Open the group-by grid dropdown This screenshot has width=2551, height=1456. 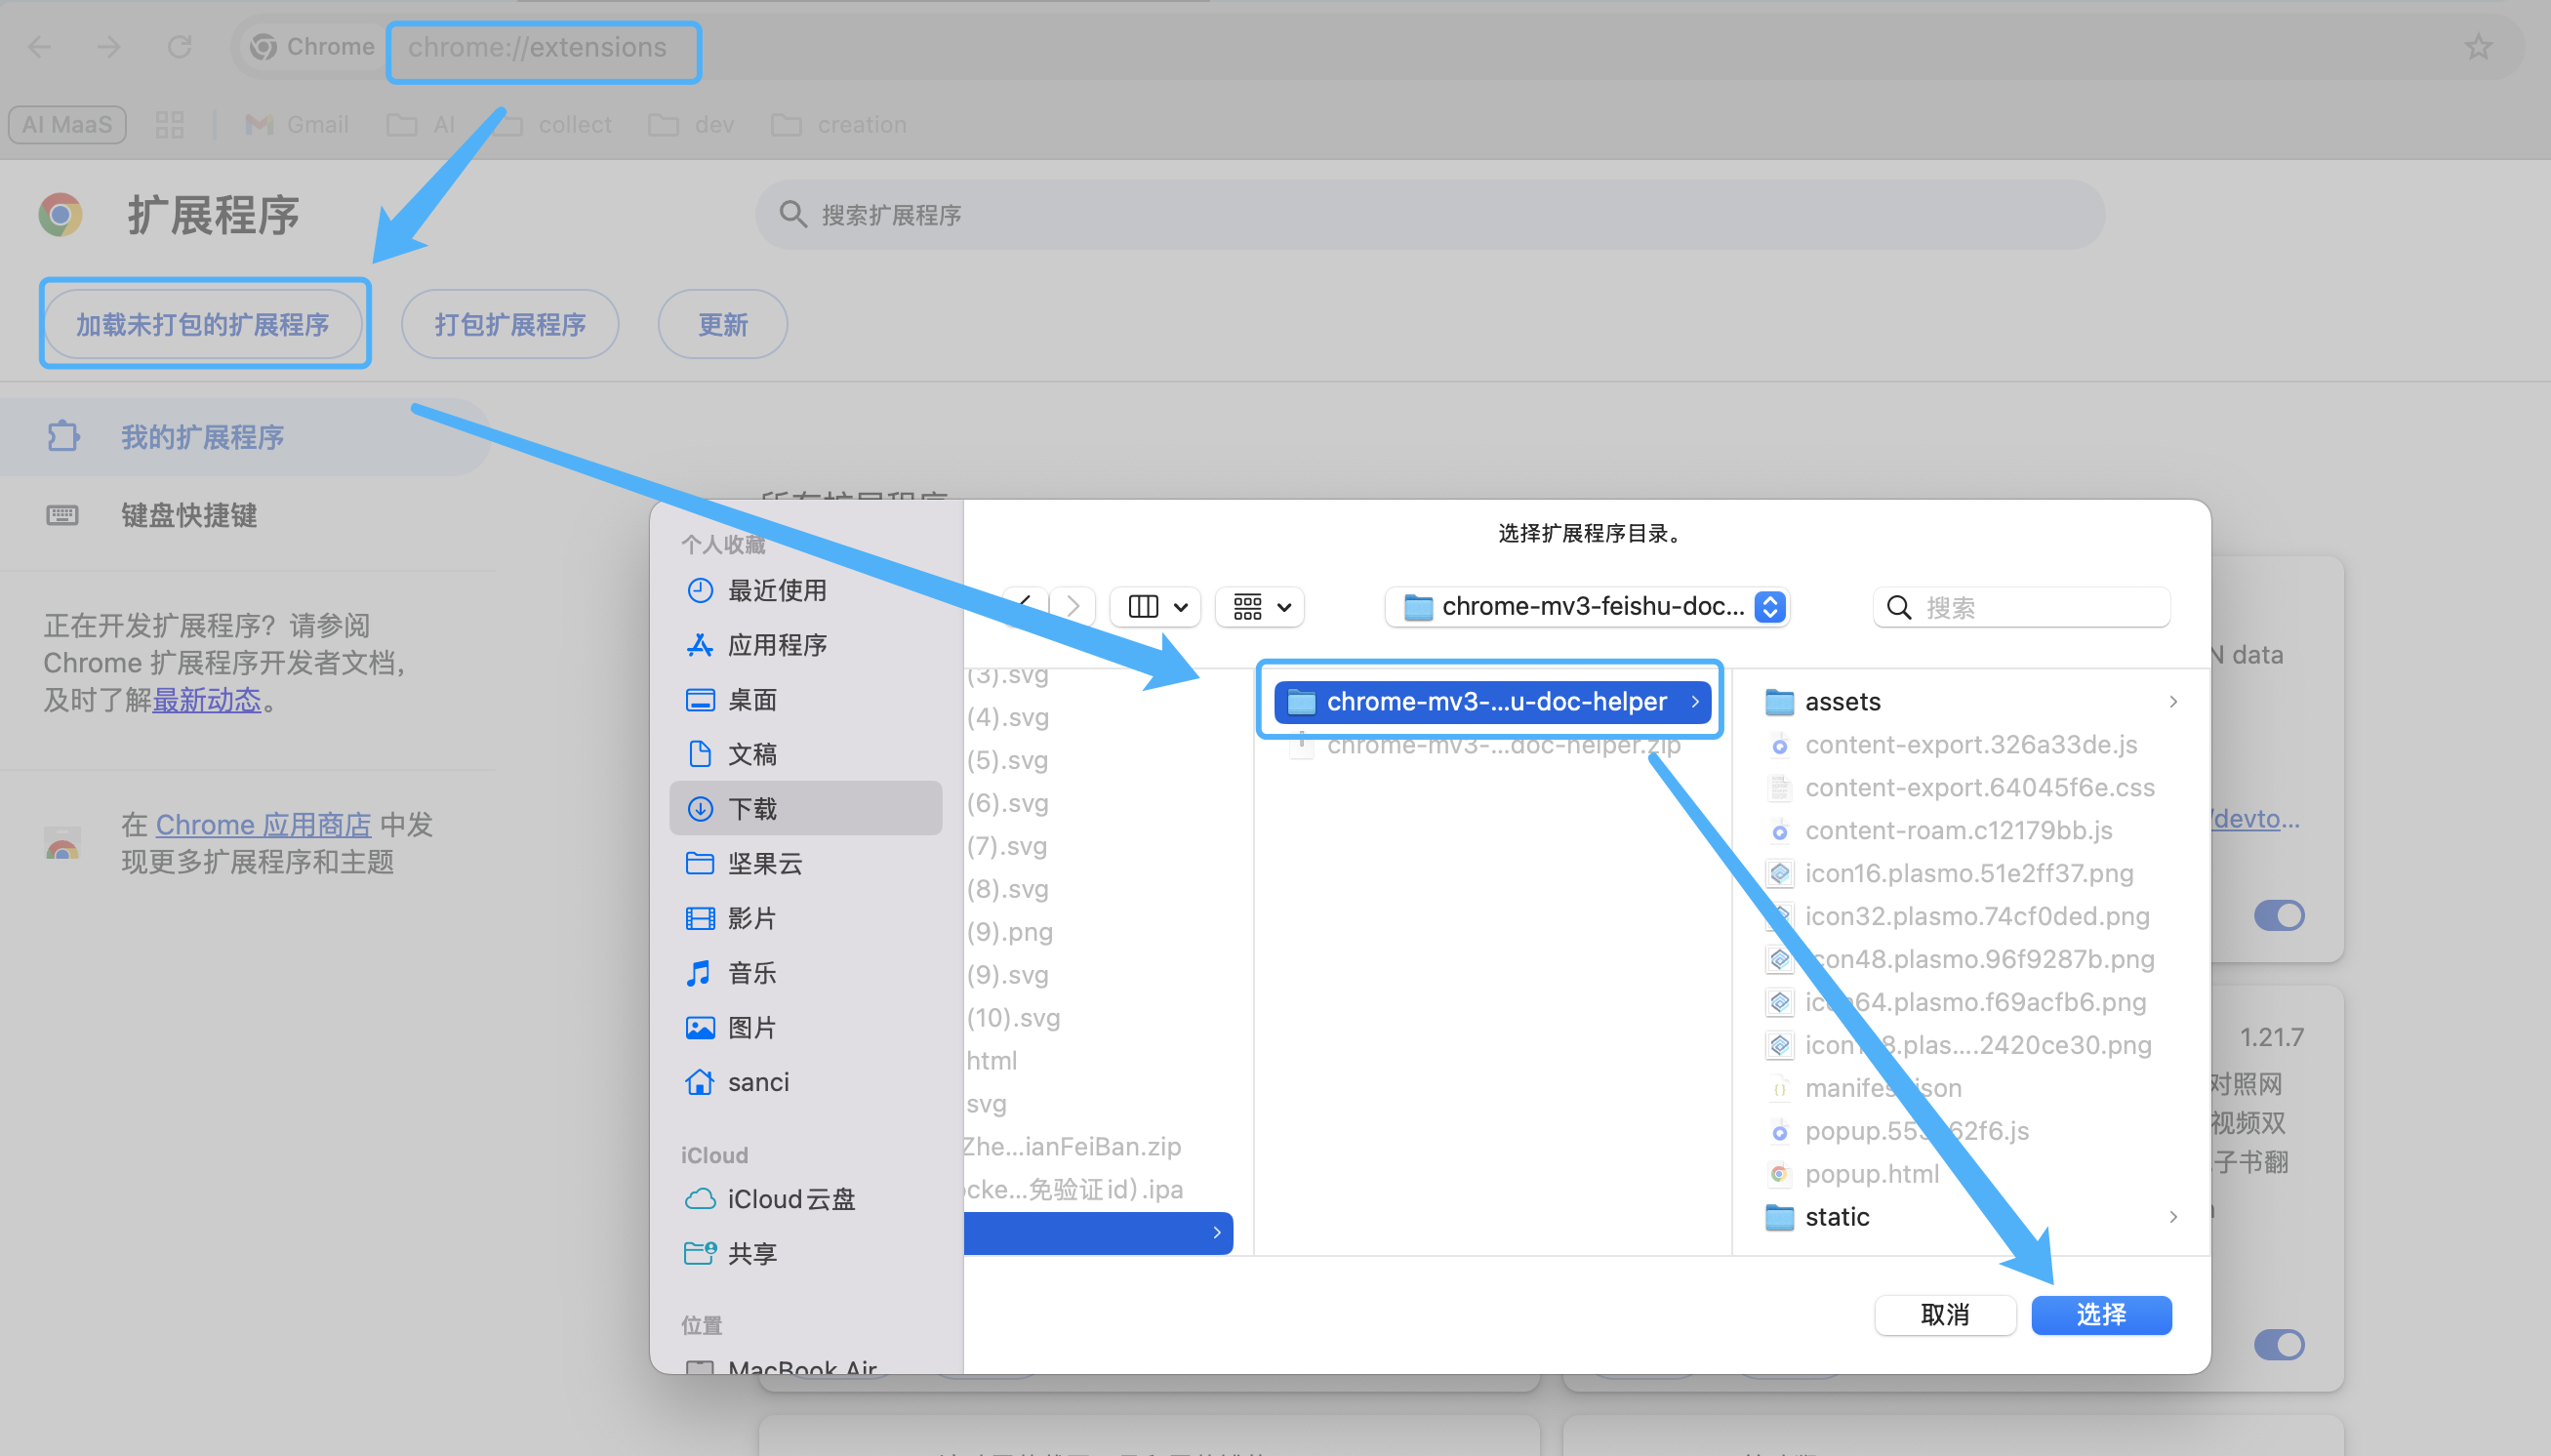(1260, 607)
